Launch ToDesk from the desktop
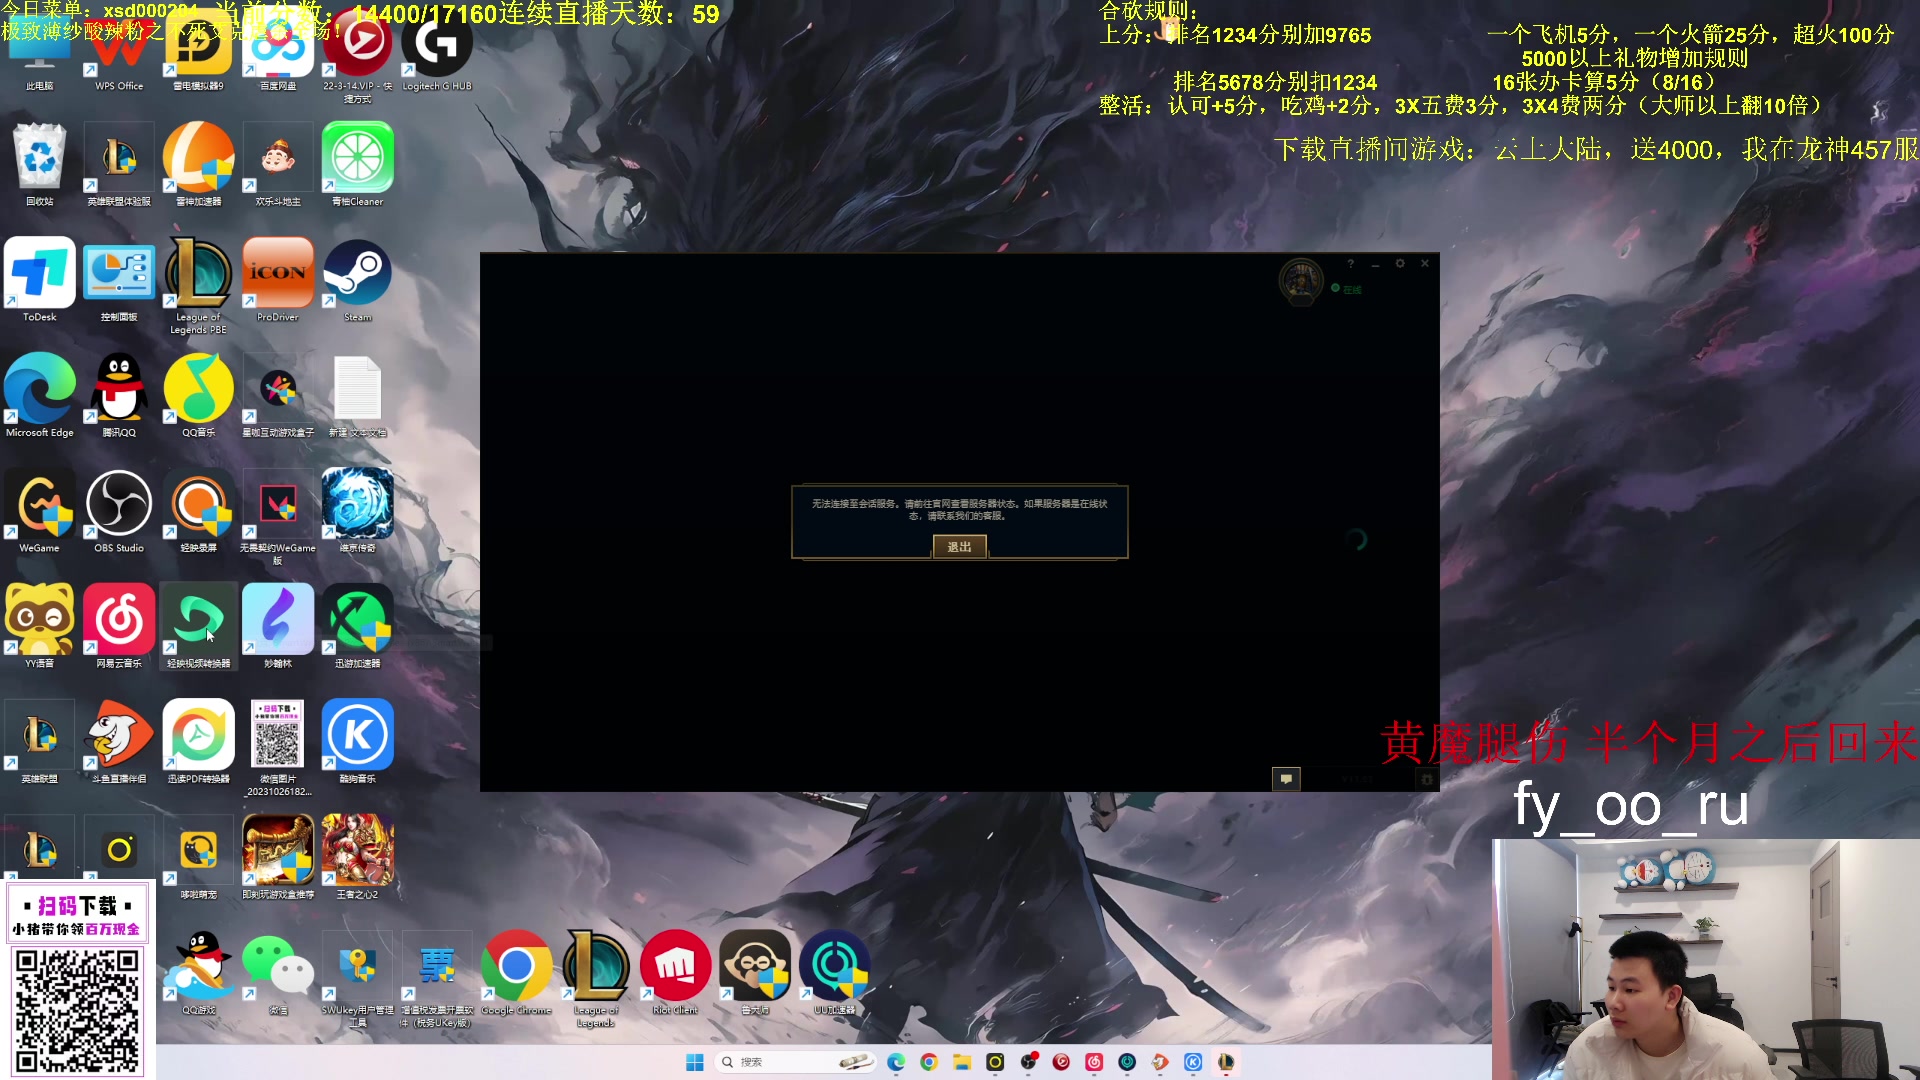This screenshot has height=1080, width=1920. 40,280
